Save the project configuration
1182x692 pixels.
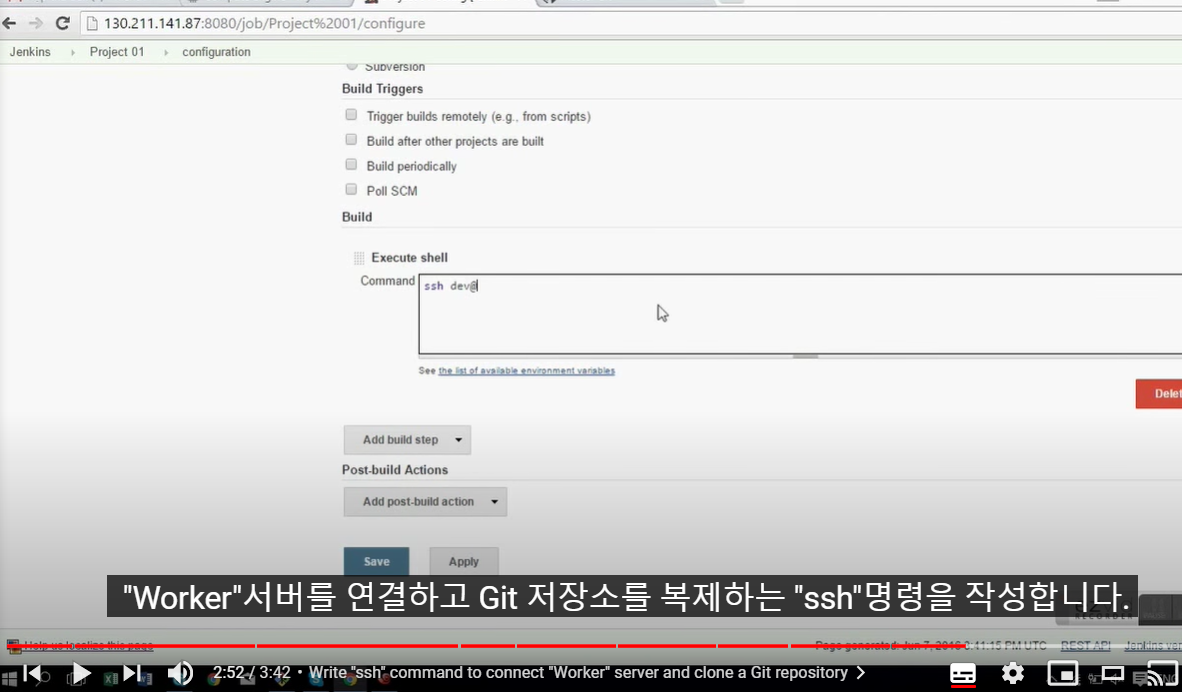pos(376,562)
